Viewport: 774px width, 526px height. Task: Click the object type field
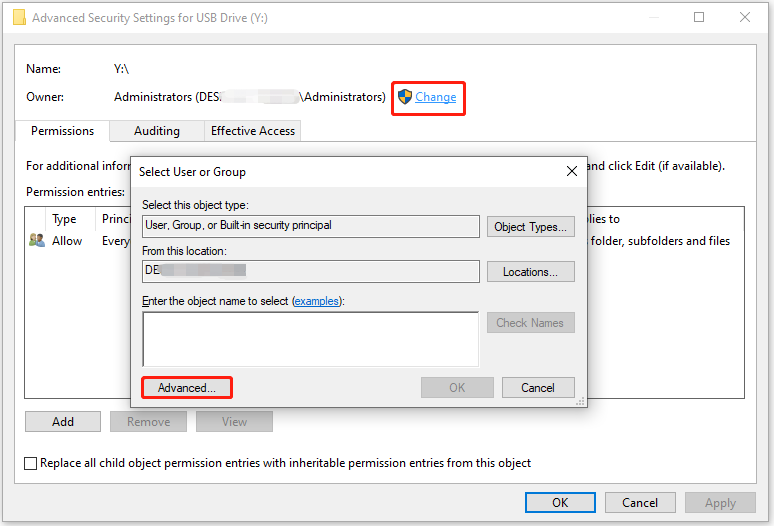click(310, 226)
